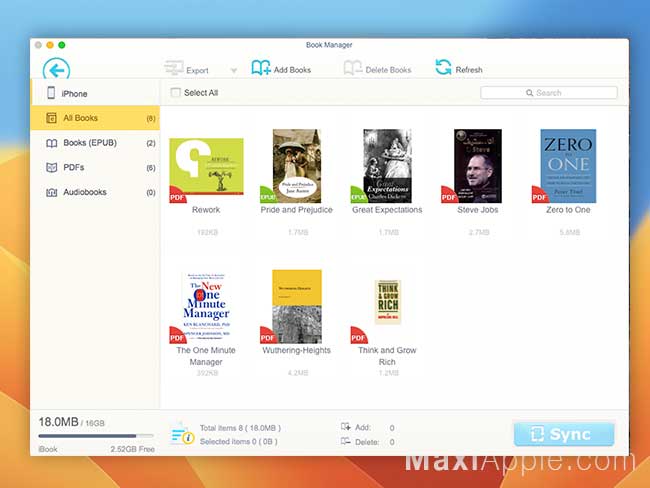Go back with the blue arrow button
Viewport: 650px width, 488px height.
(56, 70)
